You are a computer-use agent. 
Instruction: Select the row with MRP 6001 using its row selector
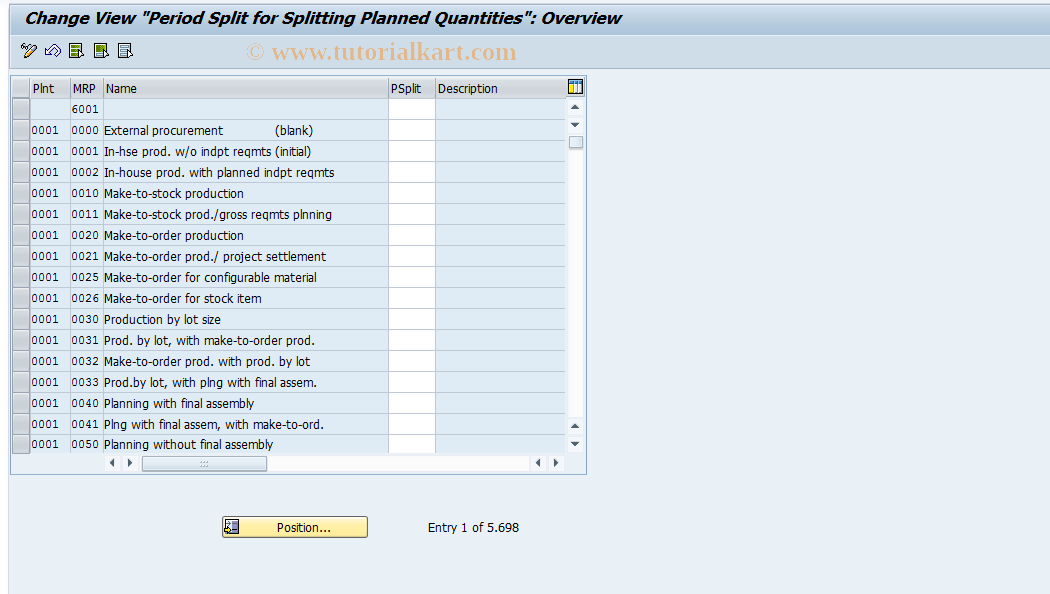click(21, 109)
